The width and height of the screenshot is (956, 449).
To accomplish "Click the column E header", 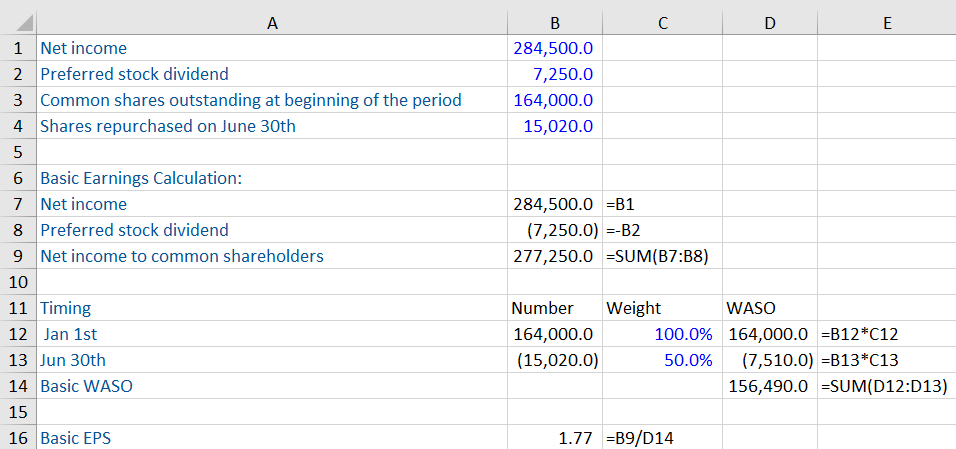I will 886,18.
